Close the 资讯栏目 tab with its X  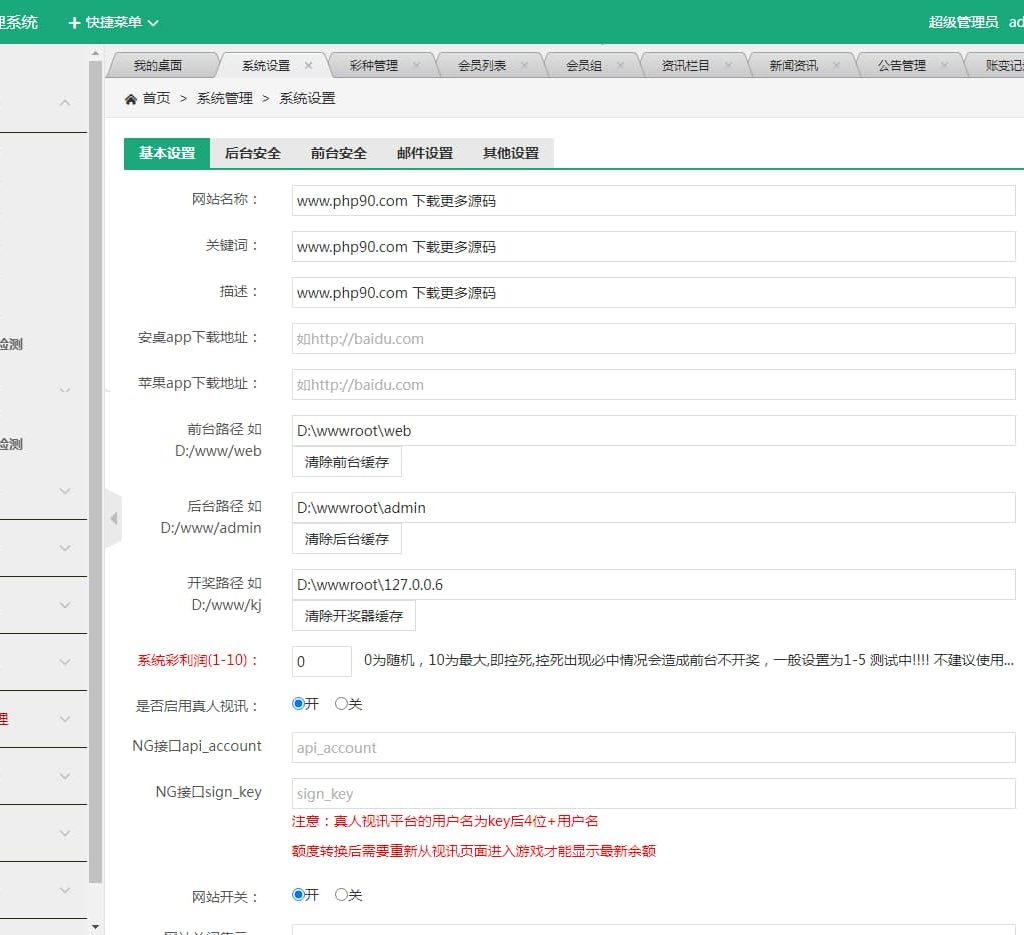(728, 65)
